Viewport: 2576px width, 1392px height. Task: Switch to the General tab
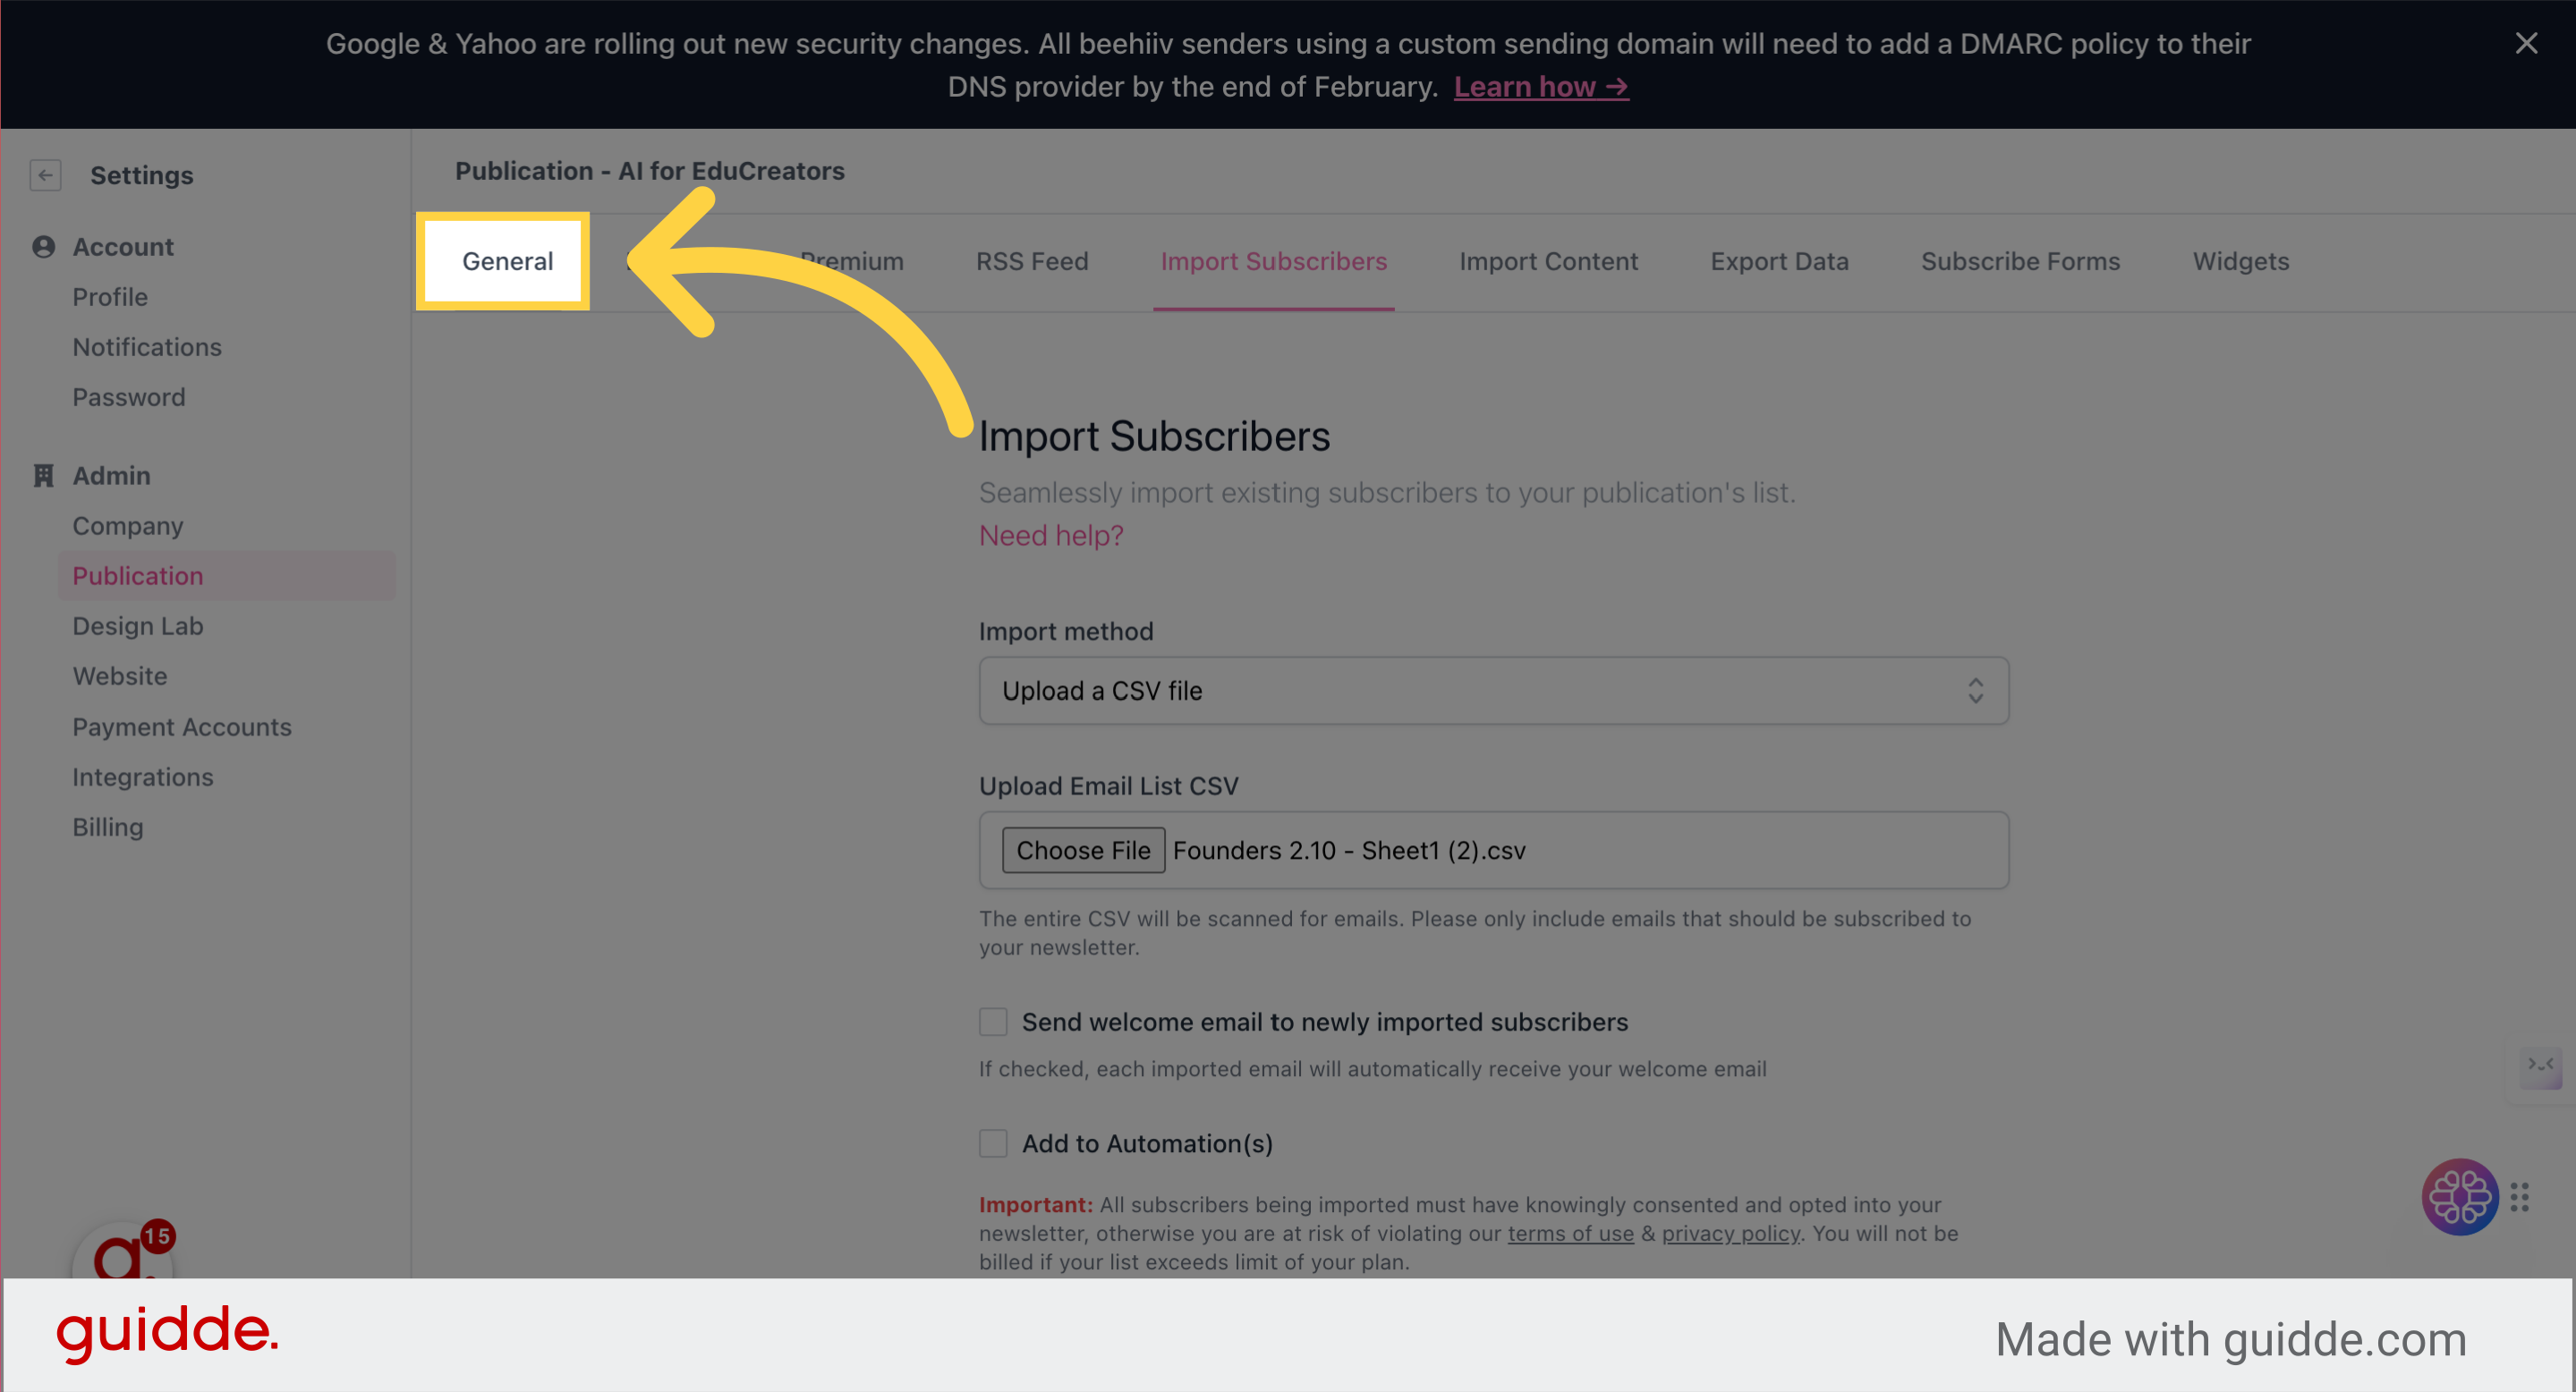coord(507,261)
